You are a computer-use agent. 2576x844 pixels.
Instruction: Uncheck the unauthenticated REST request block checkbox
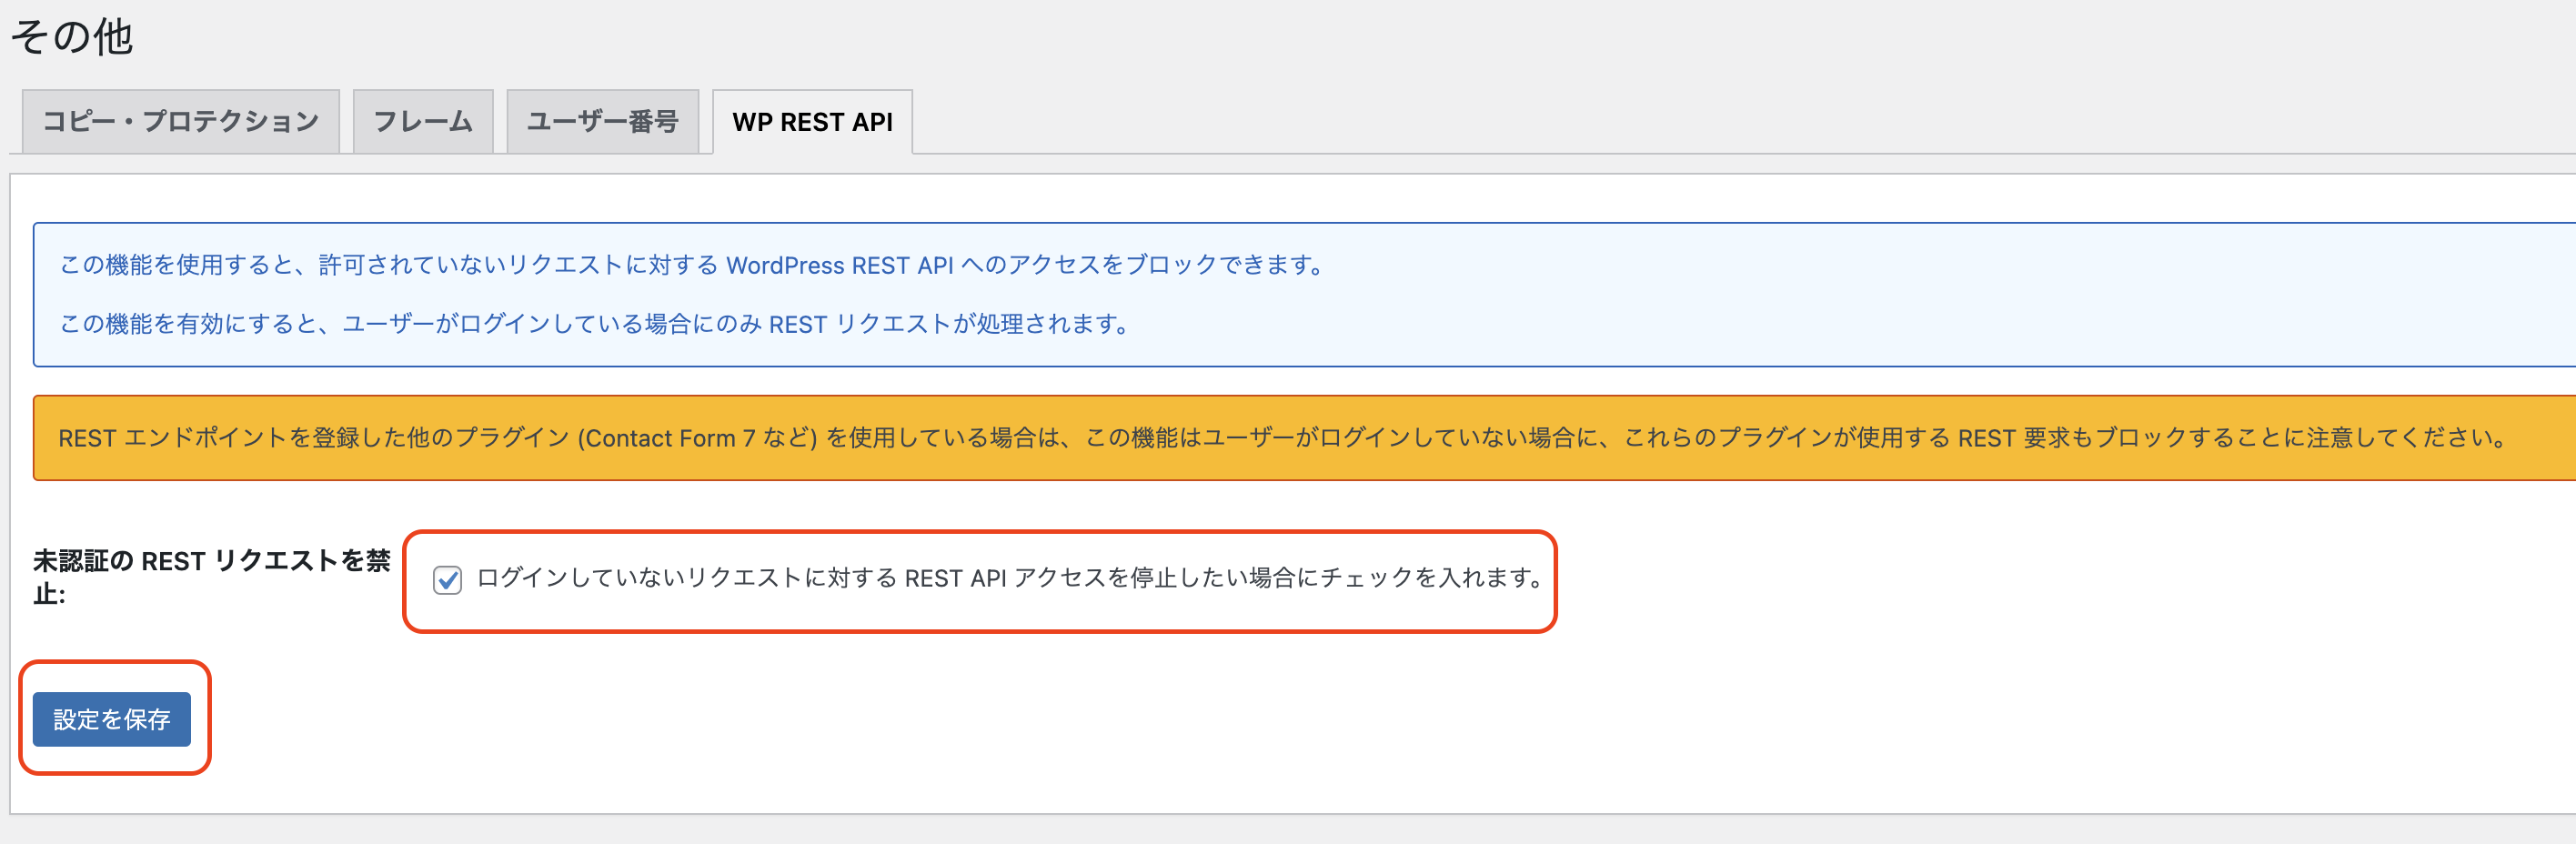447,579
